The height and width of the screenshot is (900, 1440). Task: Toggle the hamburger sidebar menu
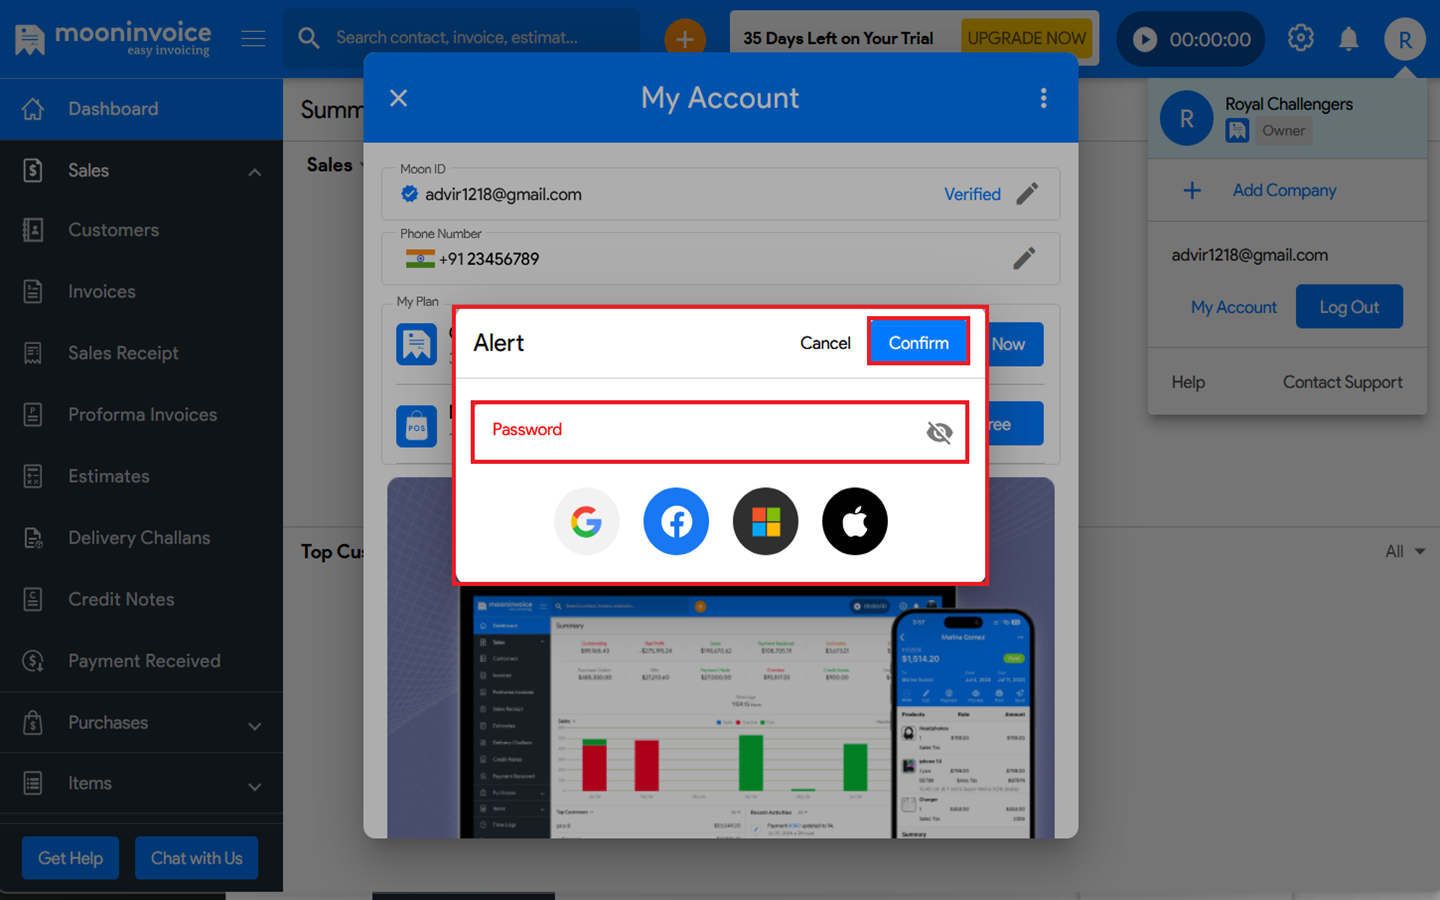pos(253,39)
